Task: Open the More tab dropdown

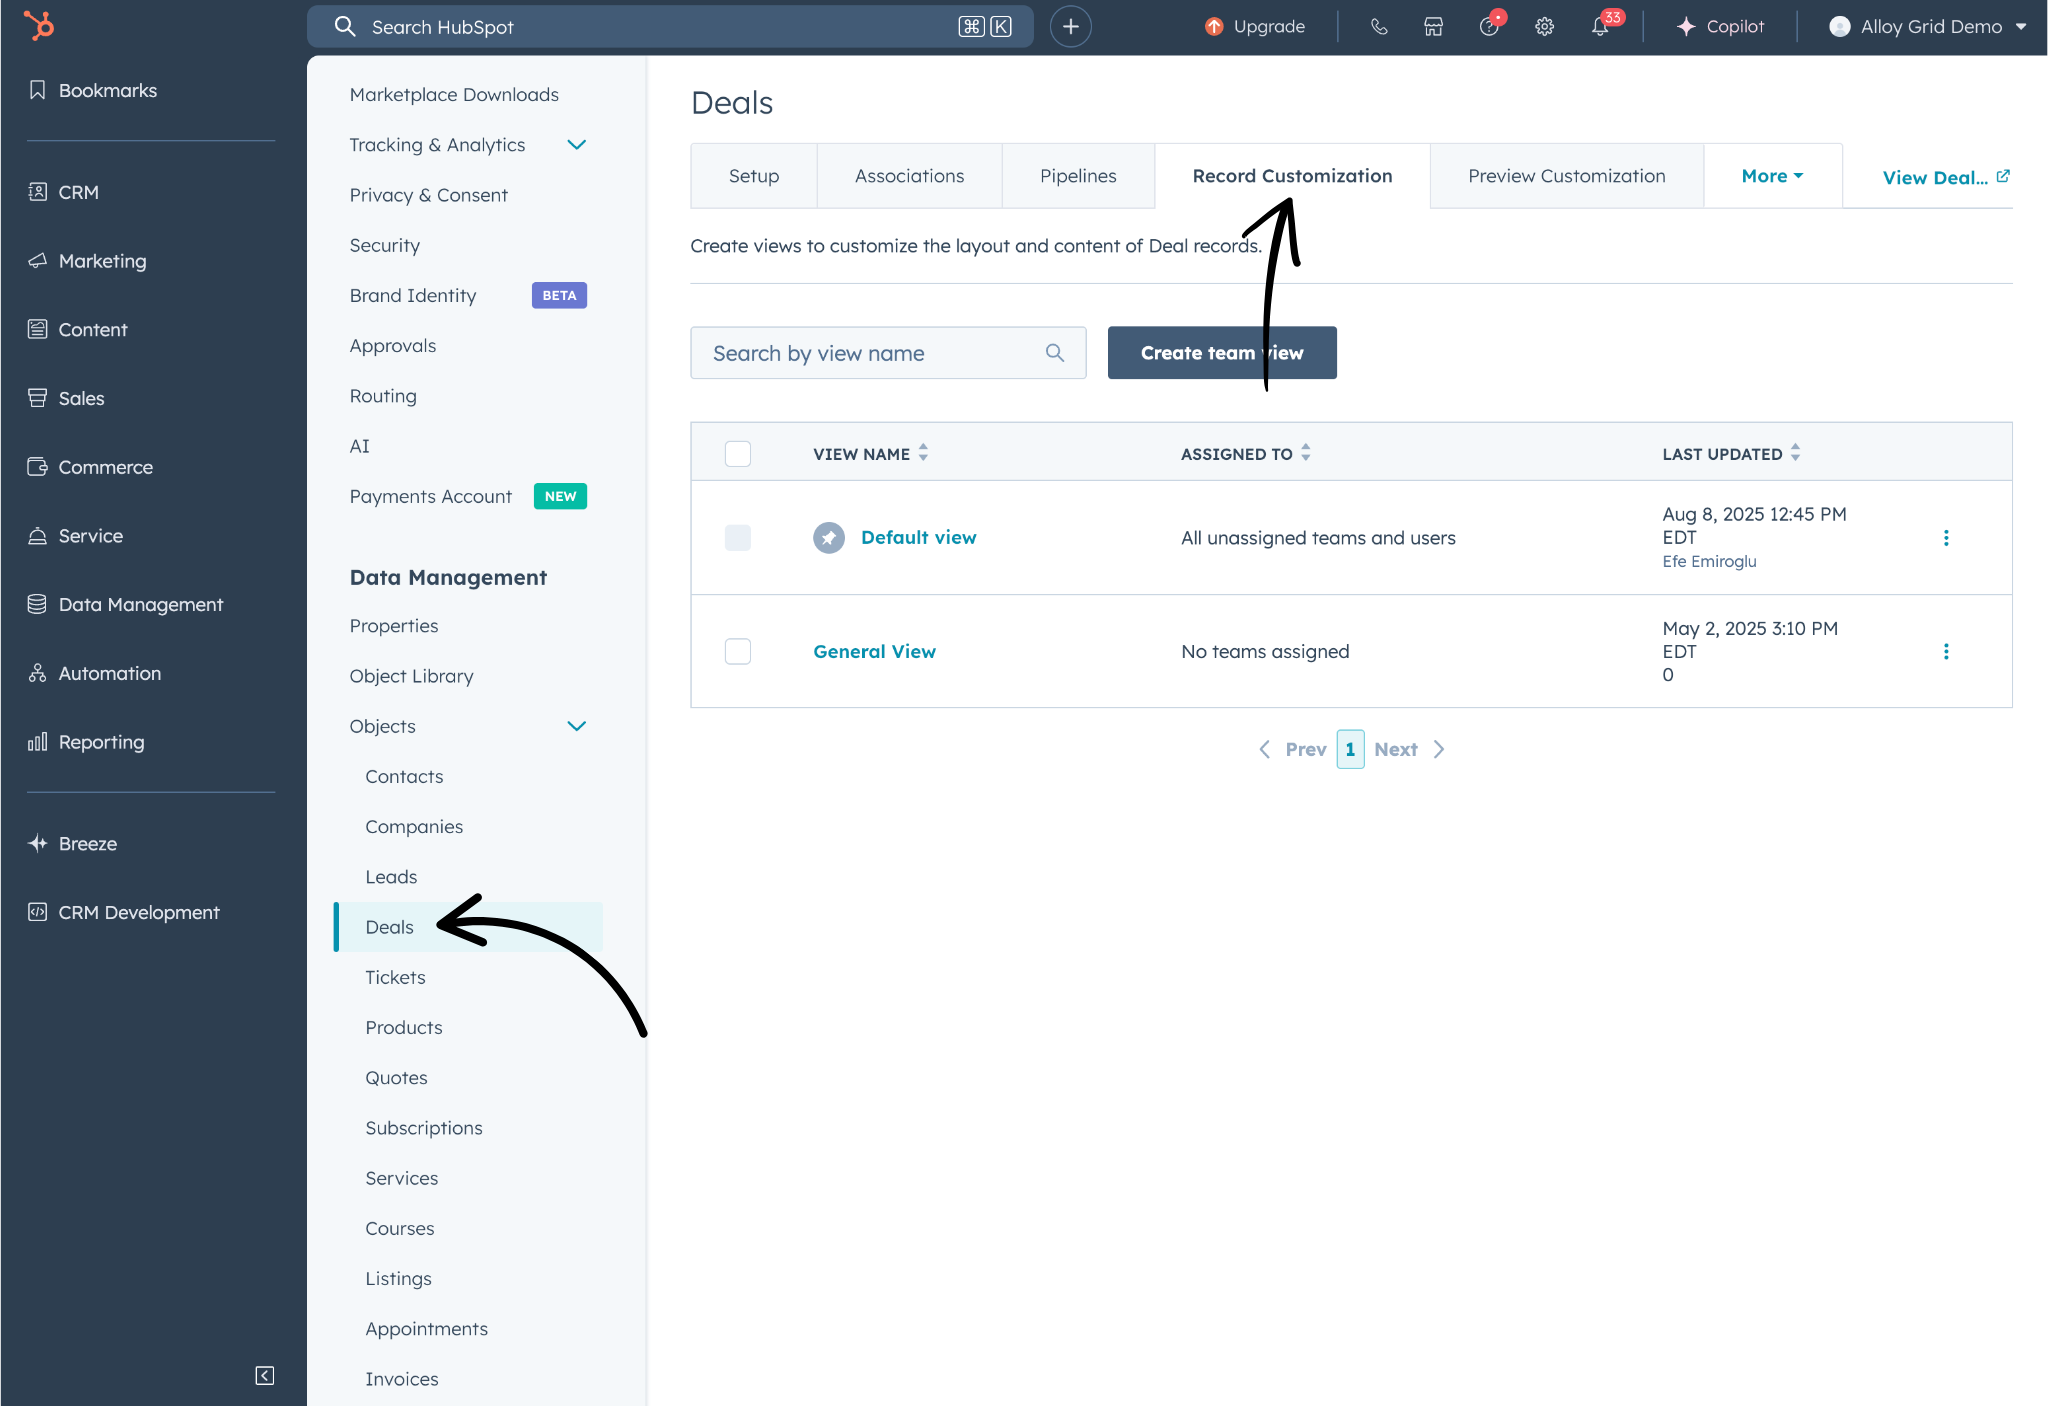Action: (1771, 176)
